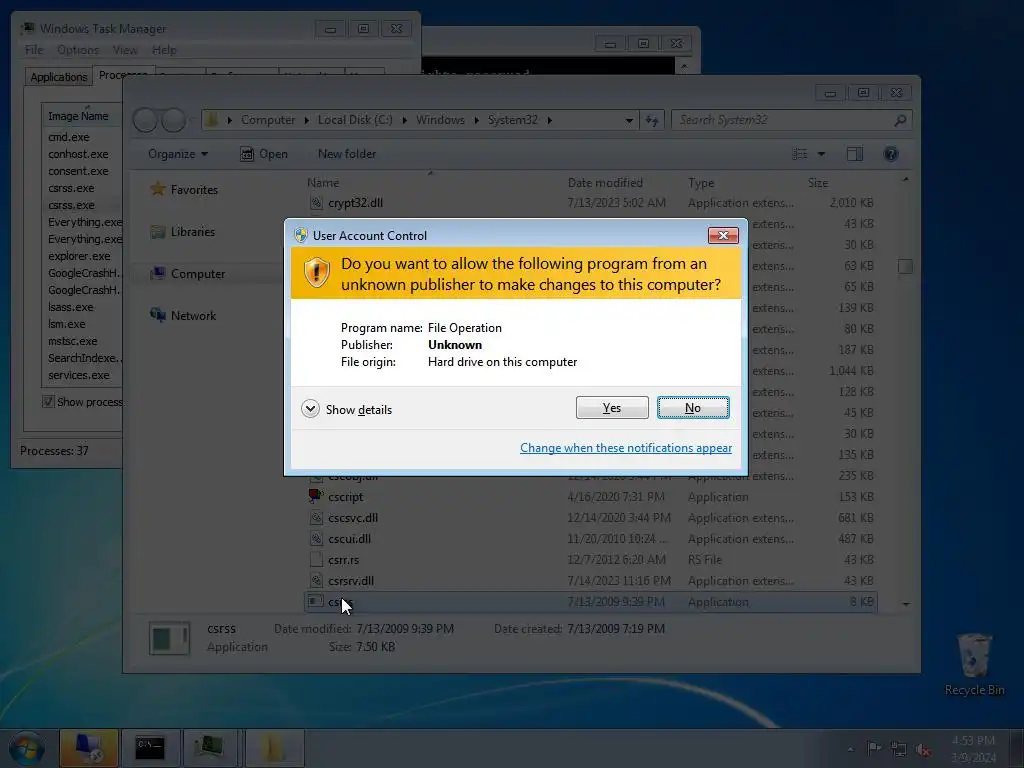This screenshot has height=768, width=1024.
Task: Toggle the preview pane icon in Explorer
Action: [854, 154]
